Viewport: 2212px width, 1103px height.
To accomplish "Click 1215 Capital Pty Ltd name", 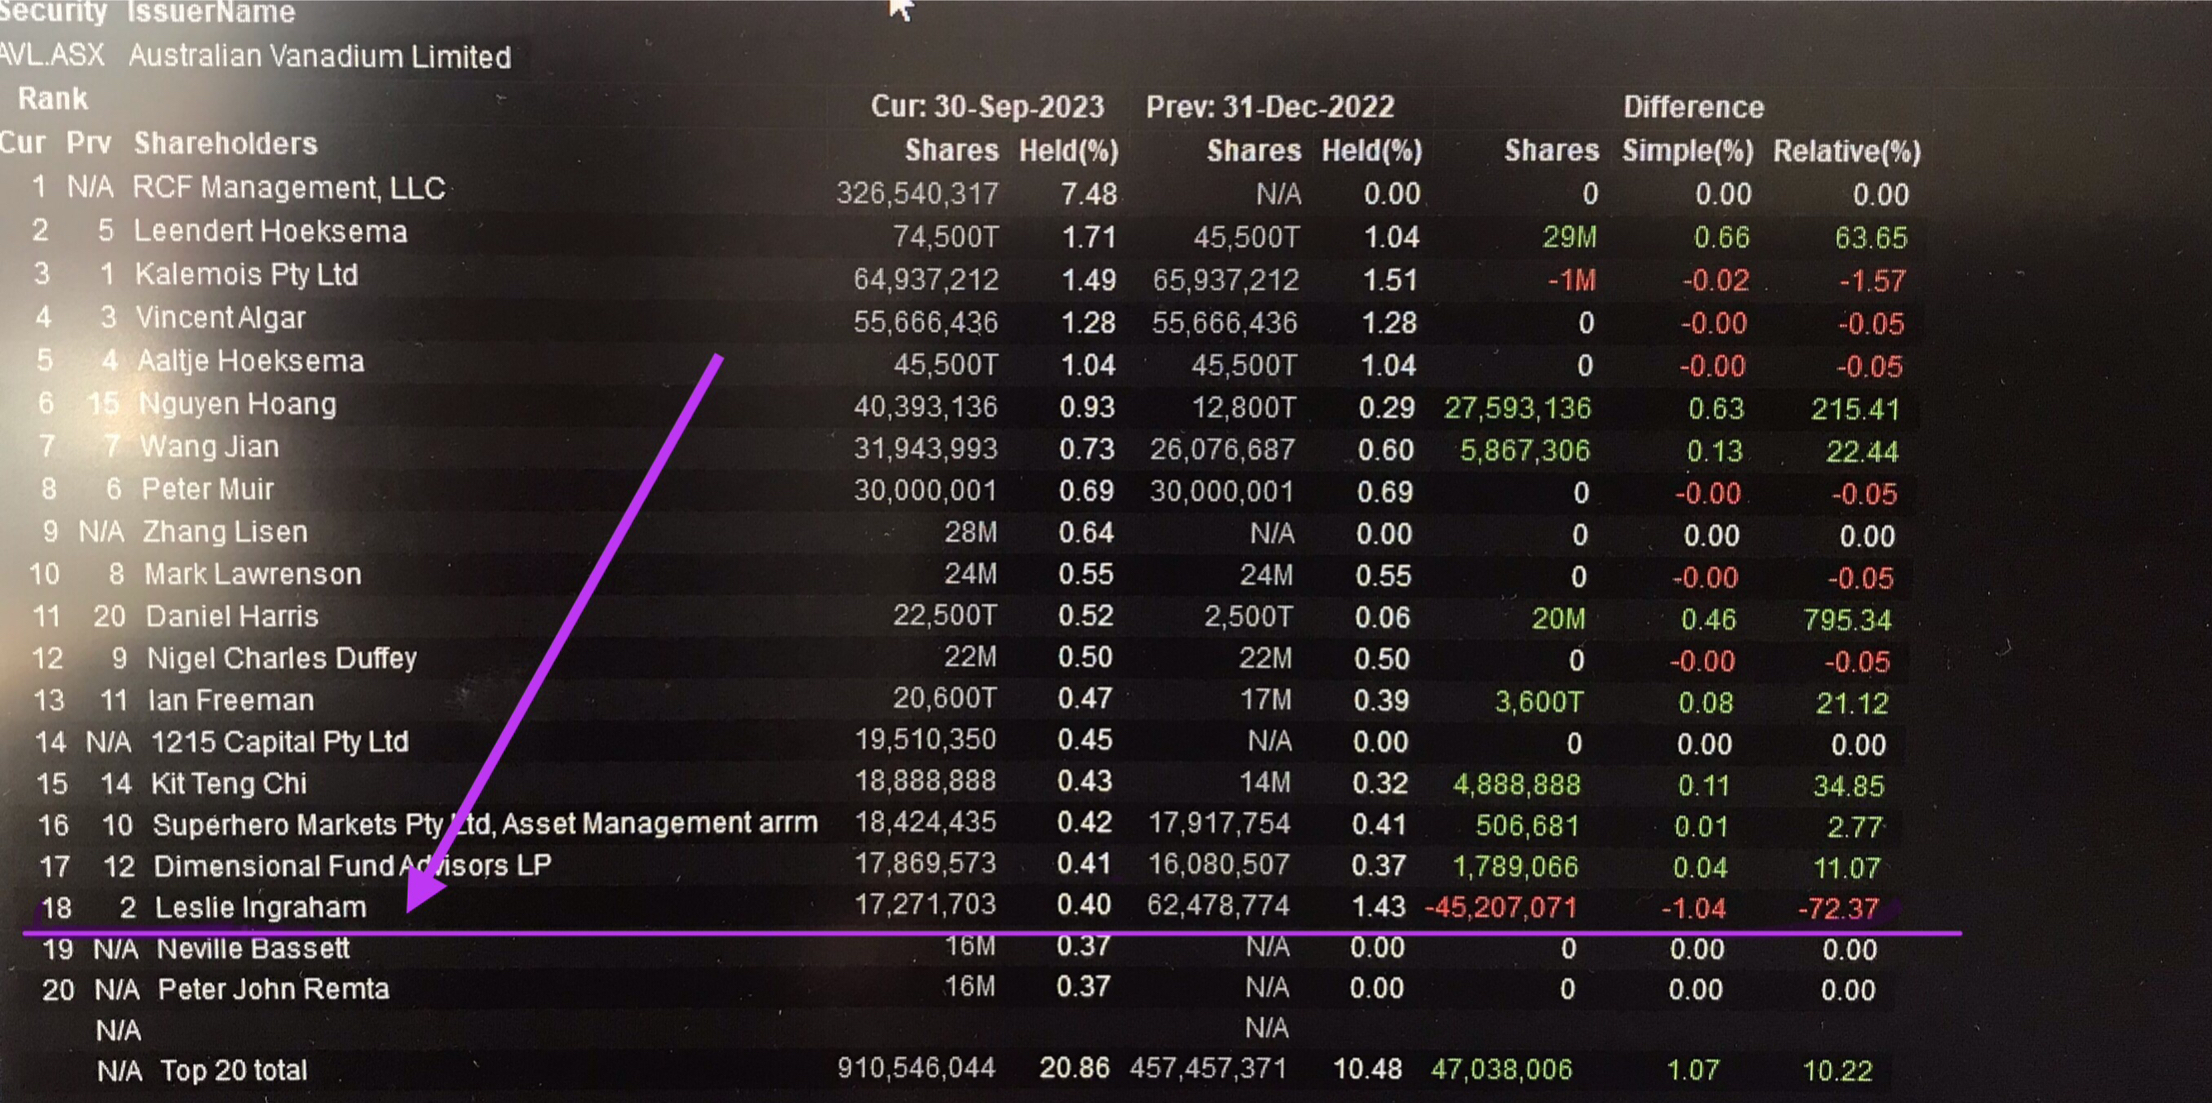I will tap(280, 742).
